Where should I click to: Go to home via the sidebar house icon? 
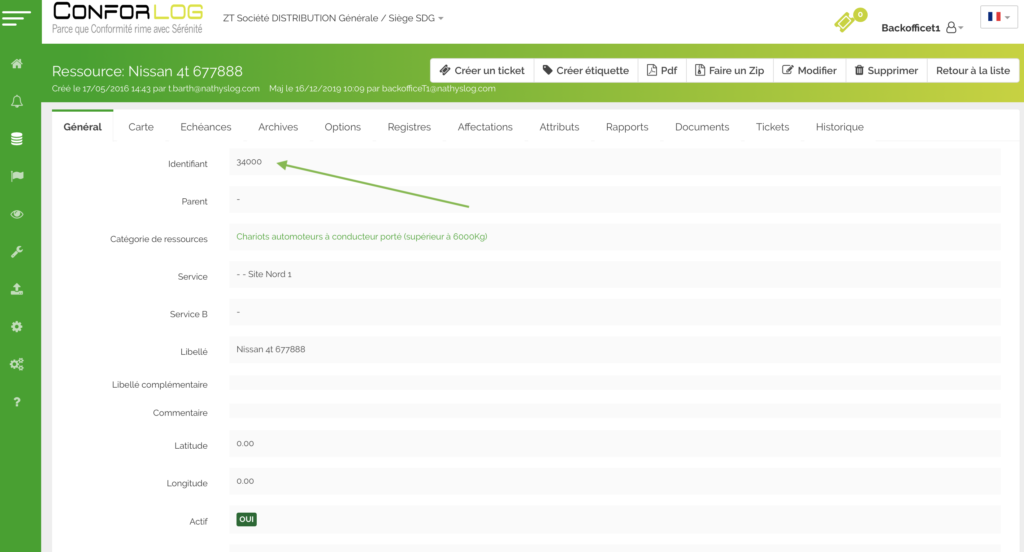[17, 64]
